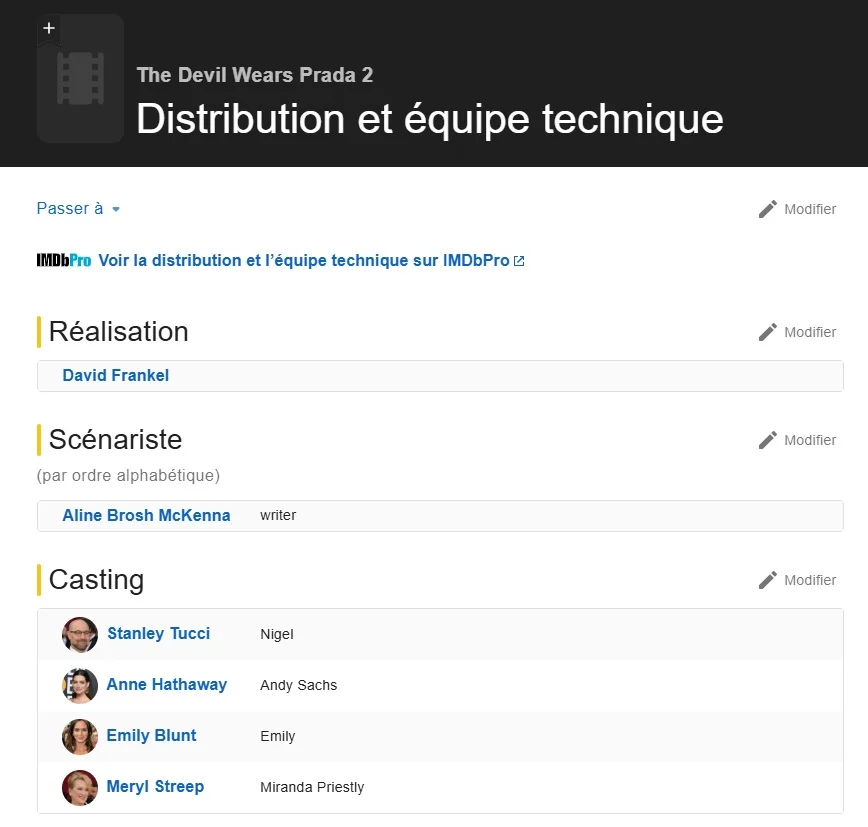The height and width of the screenshot is (827, 868).
Task: Click the Andy Sachs character name
Action: [x=298, y=686]
